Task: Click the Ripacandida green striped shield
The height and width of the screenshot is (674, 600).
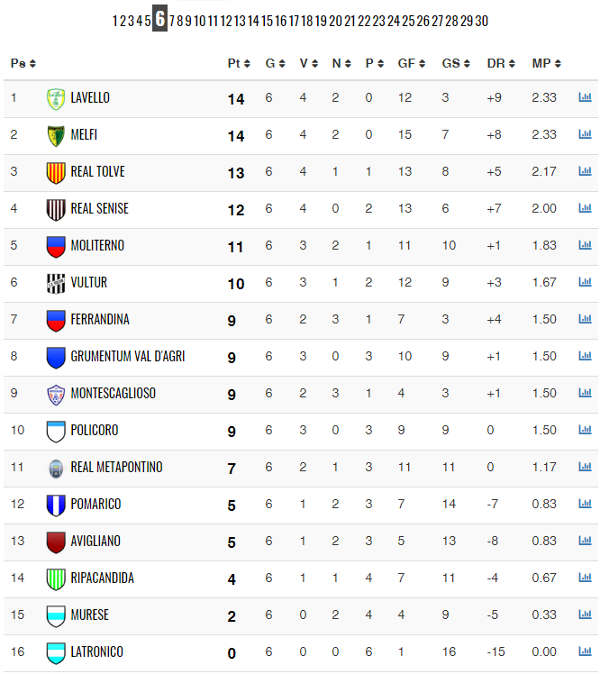Action: (56, 579)
